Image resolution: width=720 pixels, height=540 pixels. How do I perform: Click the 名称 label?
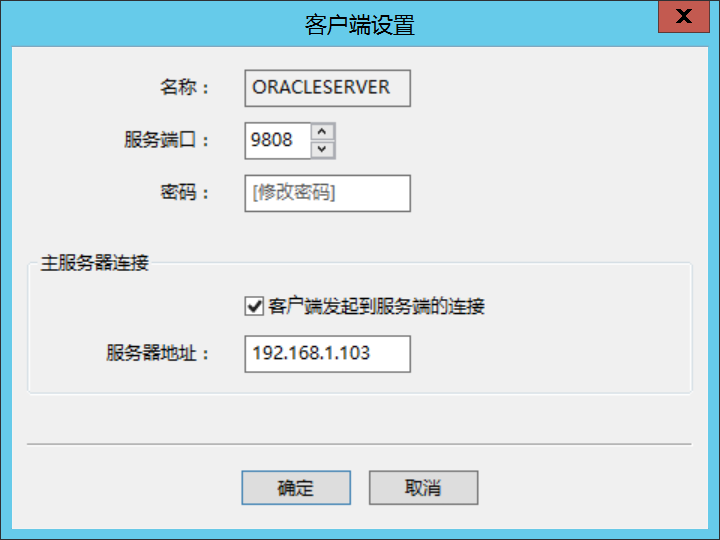pos(185,87)
